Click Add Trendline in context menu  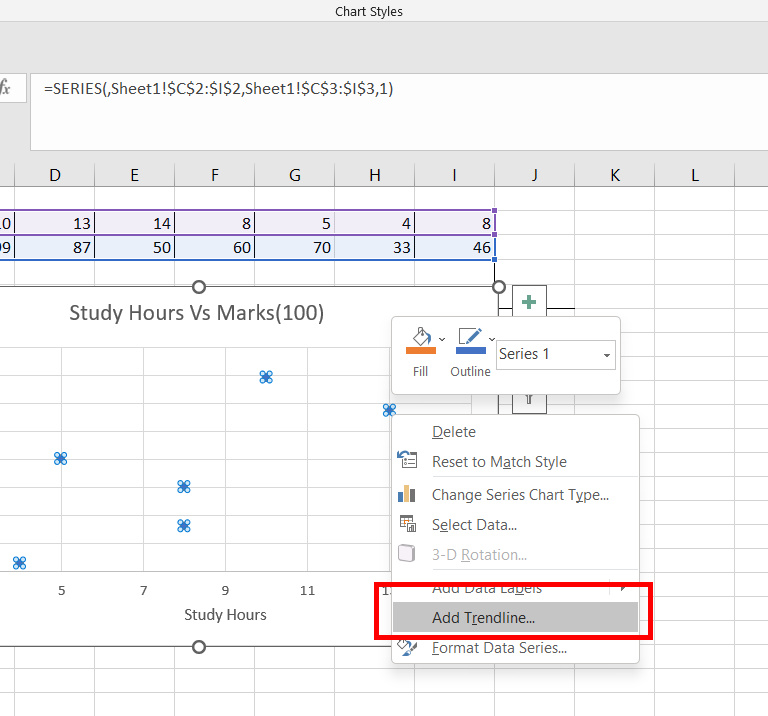[515, 618]
